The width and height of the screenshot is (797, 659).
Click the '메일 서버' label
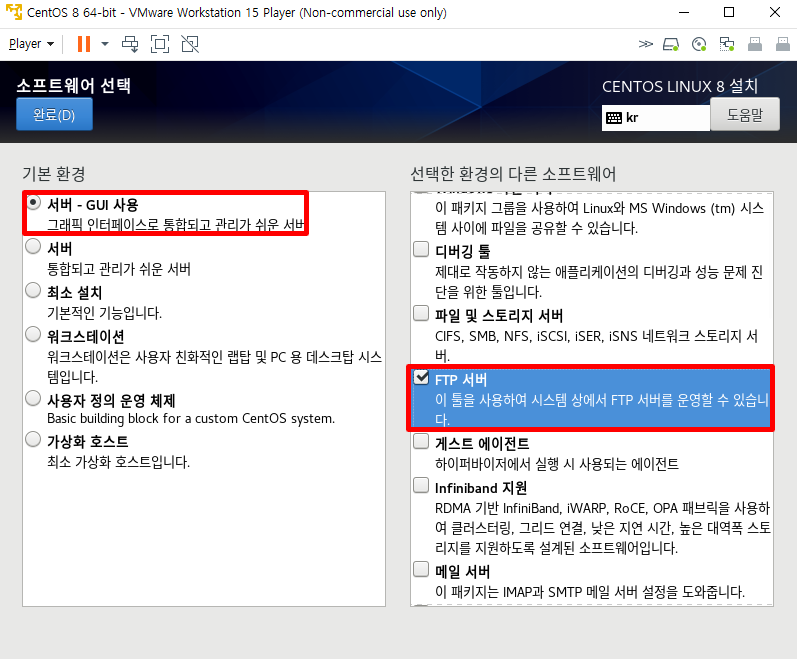[x=463, y=572]
